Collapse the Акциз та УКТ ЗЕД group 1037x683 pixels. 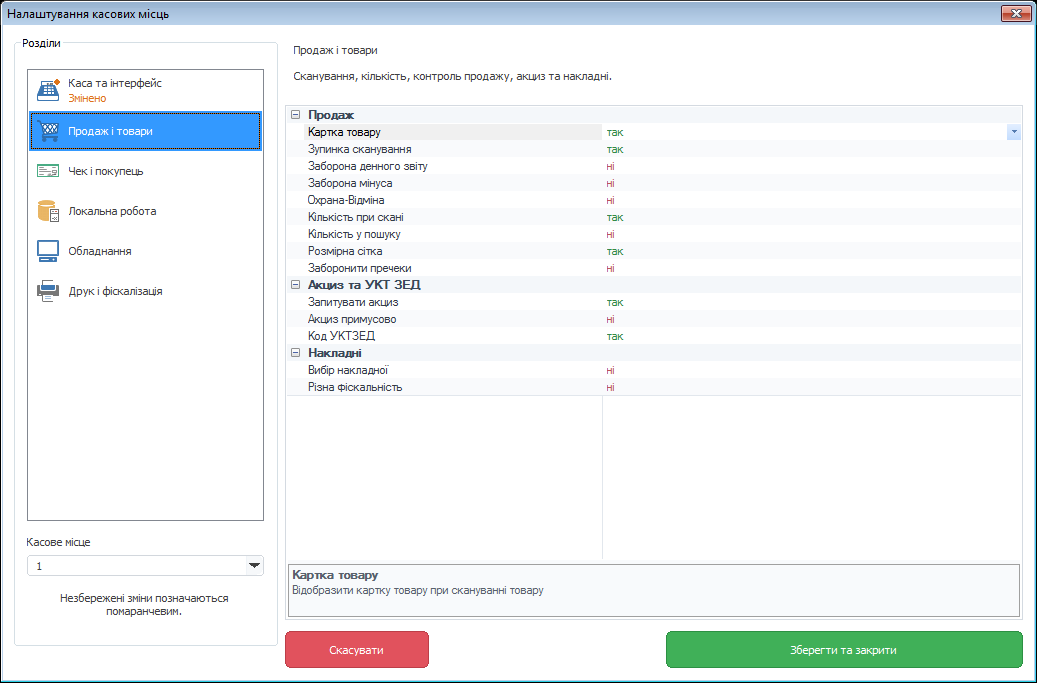296,285
